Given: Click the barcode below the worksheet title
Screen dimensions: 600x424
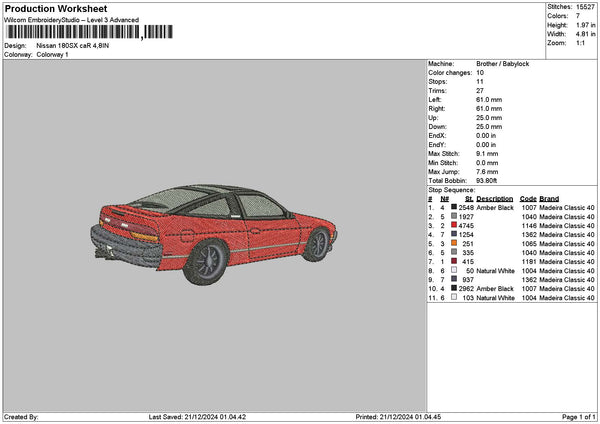Looking at the screenshot, I should coord(72,34).
